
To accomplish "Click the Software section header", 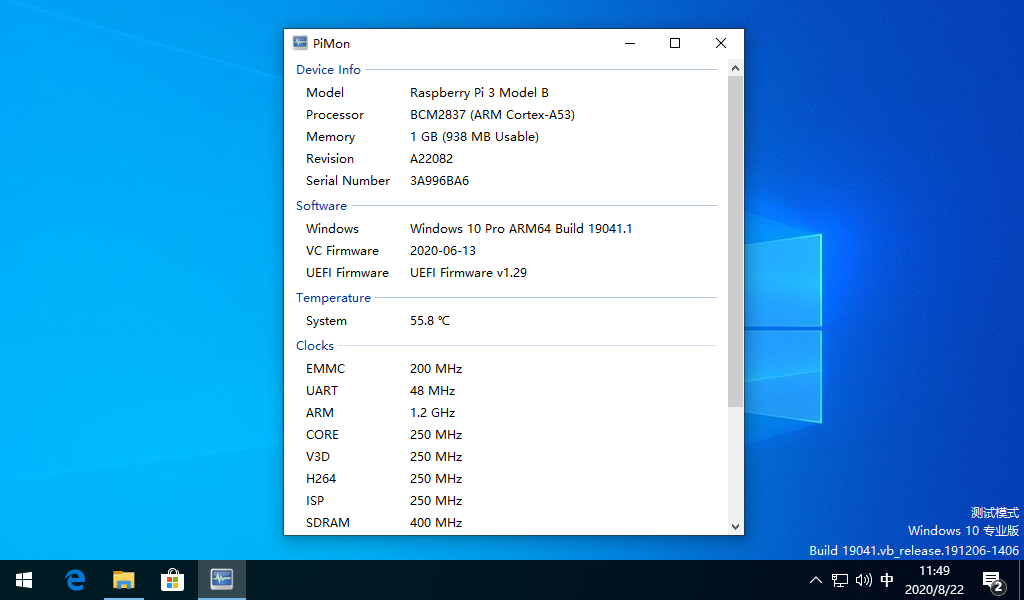I will (x=321, y=206).
